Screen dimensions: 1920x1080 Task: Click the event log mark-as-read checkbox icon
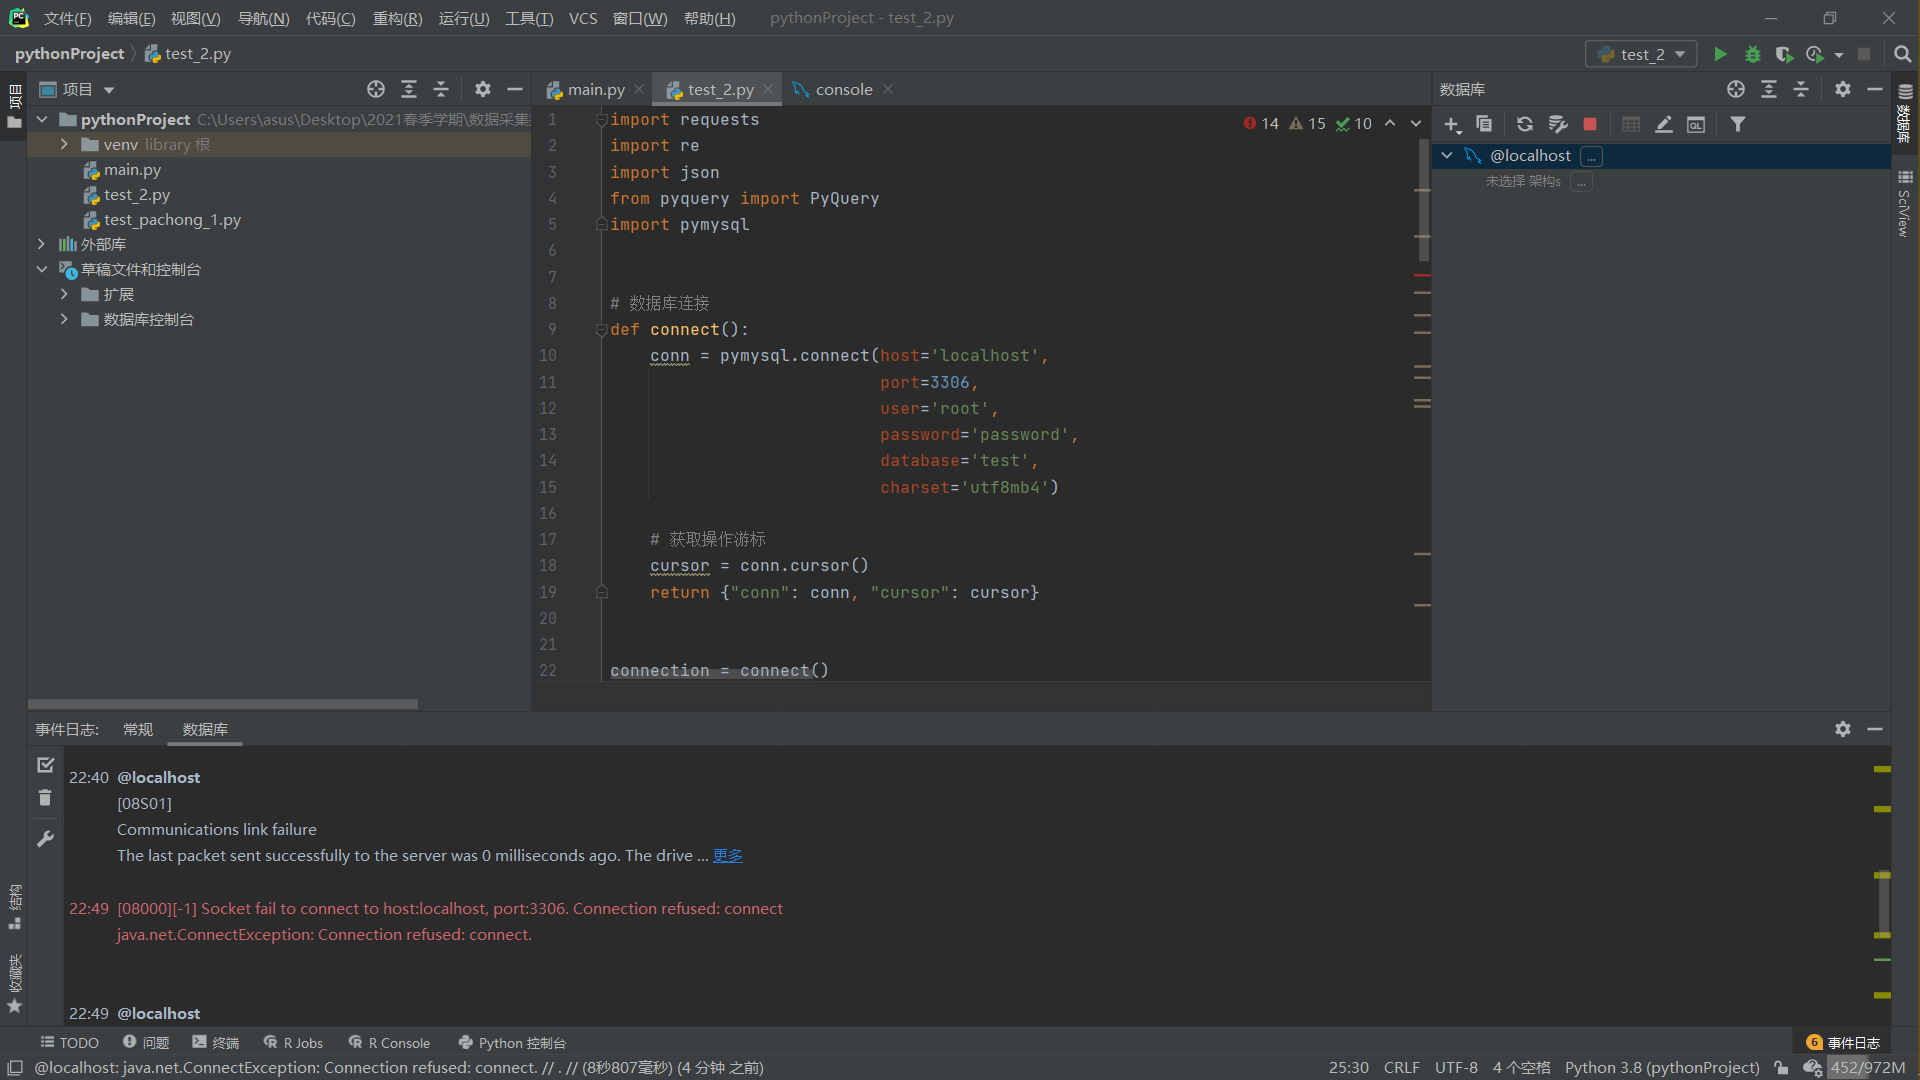coord(45,765)
